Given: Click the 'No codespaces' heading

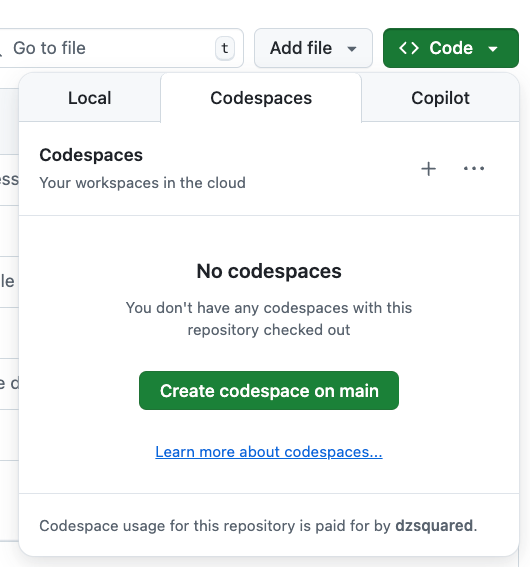Looking at the screenshot, I should (x=269, y=271).
